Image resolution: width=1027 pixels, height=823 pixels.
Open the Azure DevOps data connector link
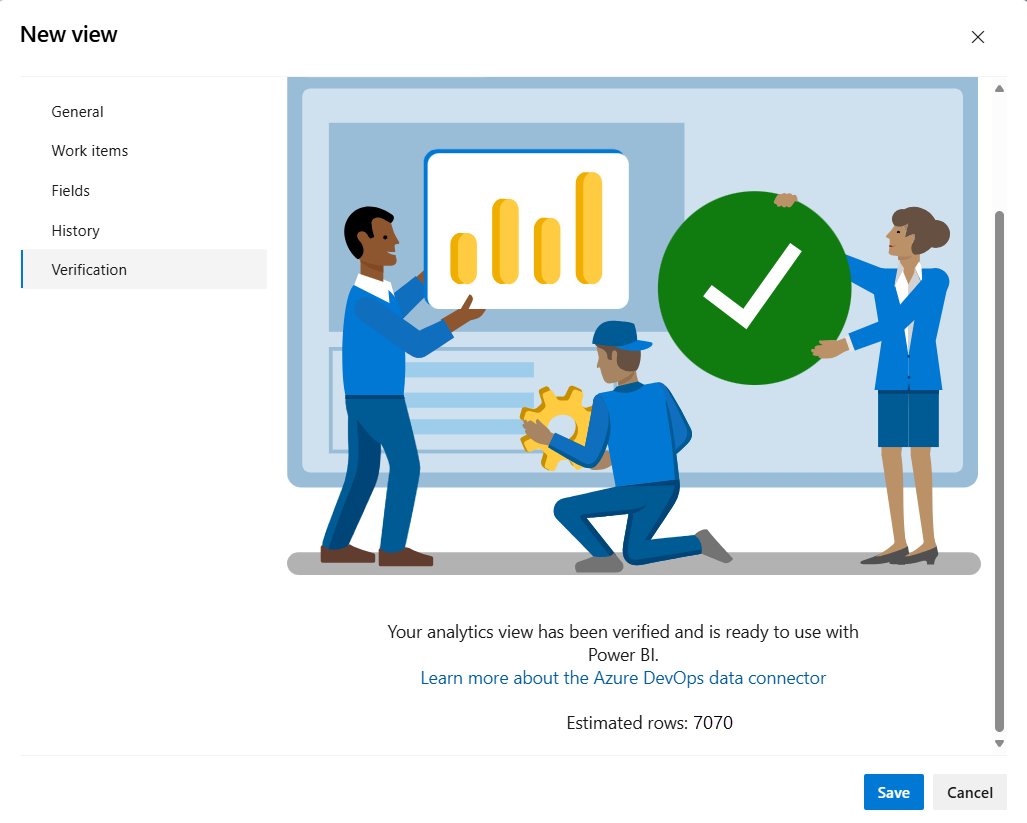click(x=623, y=677)
